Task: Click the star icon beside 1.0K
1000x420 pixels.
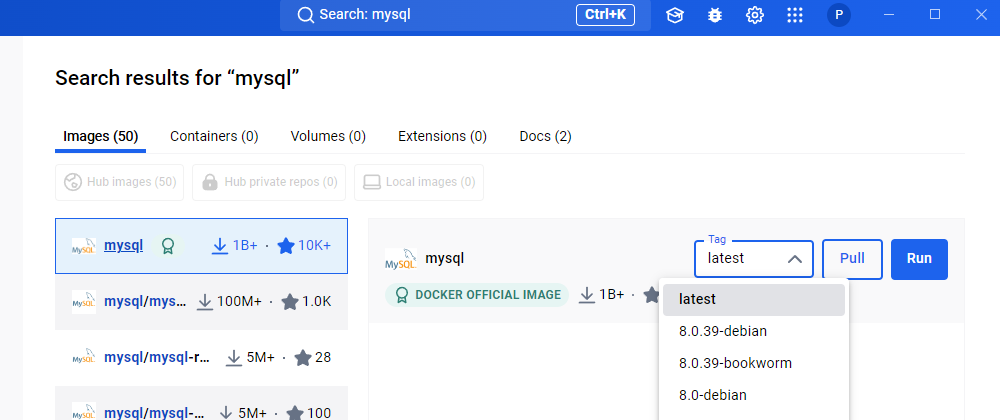Action: [x=290, y=302]
